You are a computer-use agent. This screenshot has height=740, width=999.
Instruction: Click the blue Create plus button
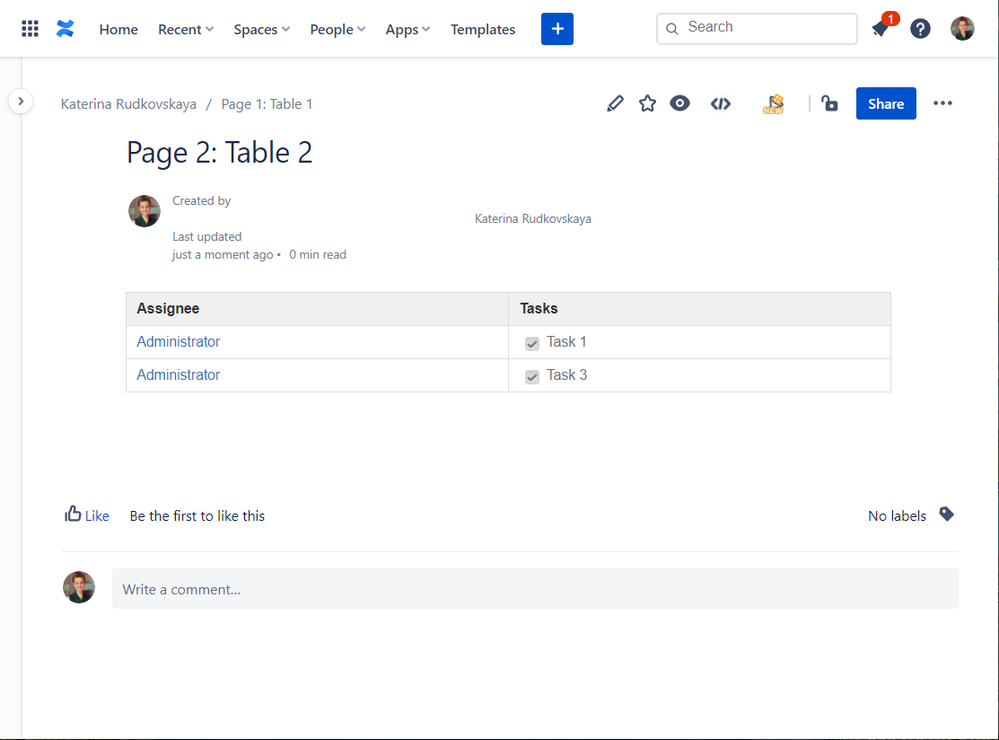click(x=557, y=29)
